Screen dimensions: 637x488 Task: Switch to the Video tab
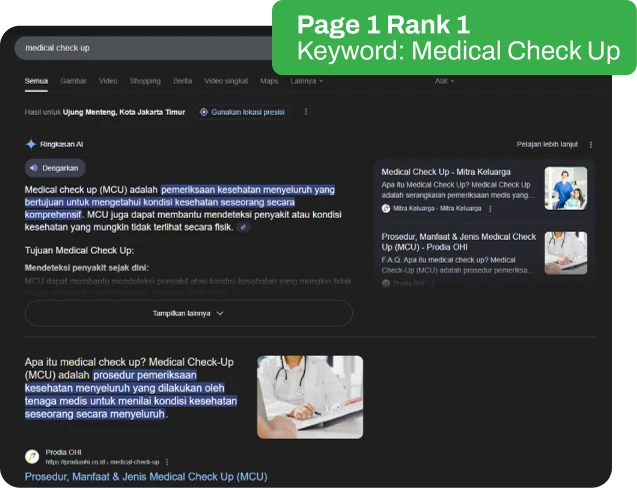(x=108, y=80)
